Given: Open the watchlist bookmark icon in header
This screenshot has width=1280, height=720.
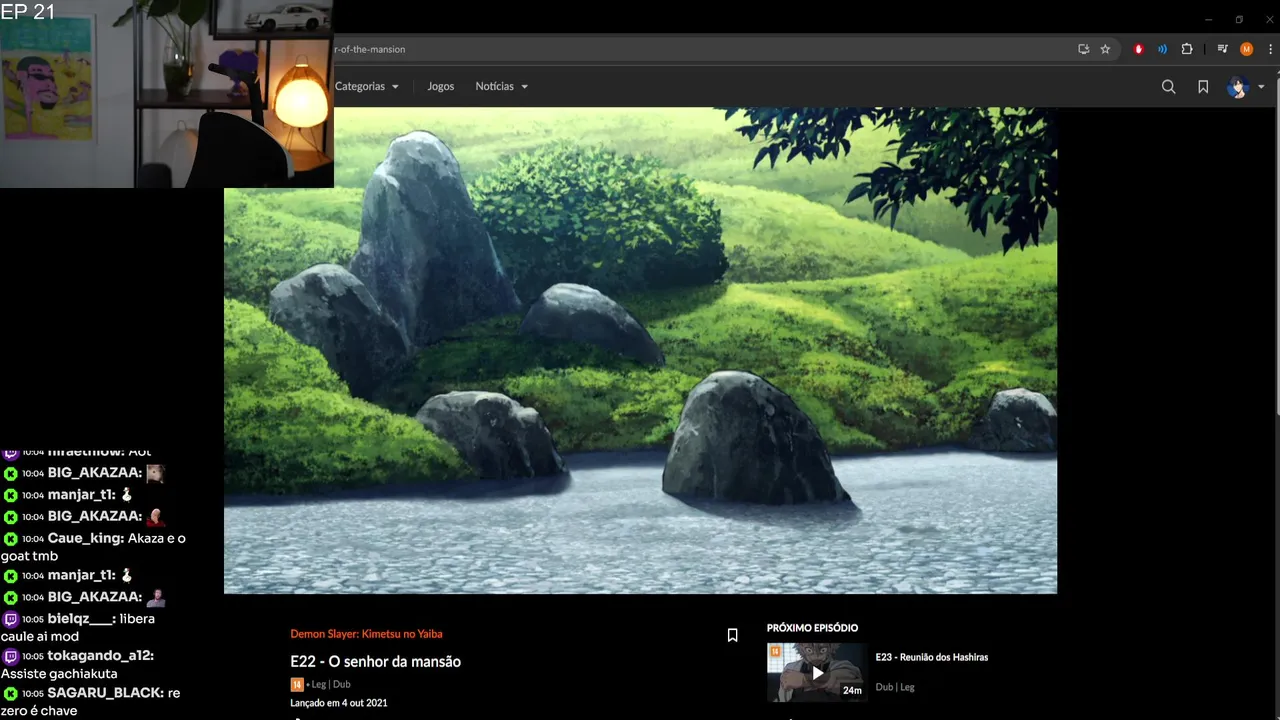Looking at the screenshot, I should [x=1203, y=87].
